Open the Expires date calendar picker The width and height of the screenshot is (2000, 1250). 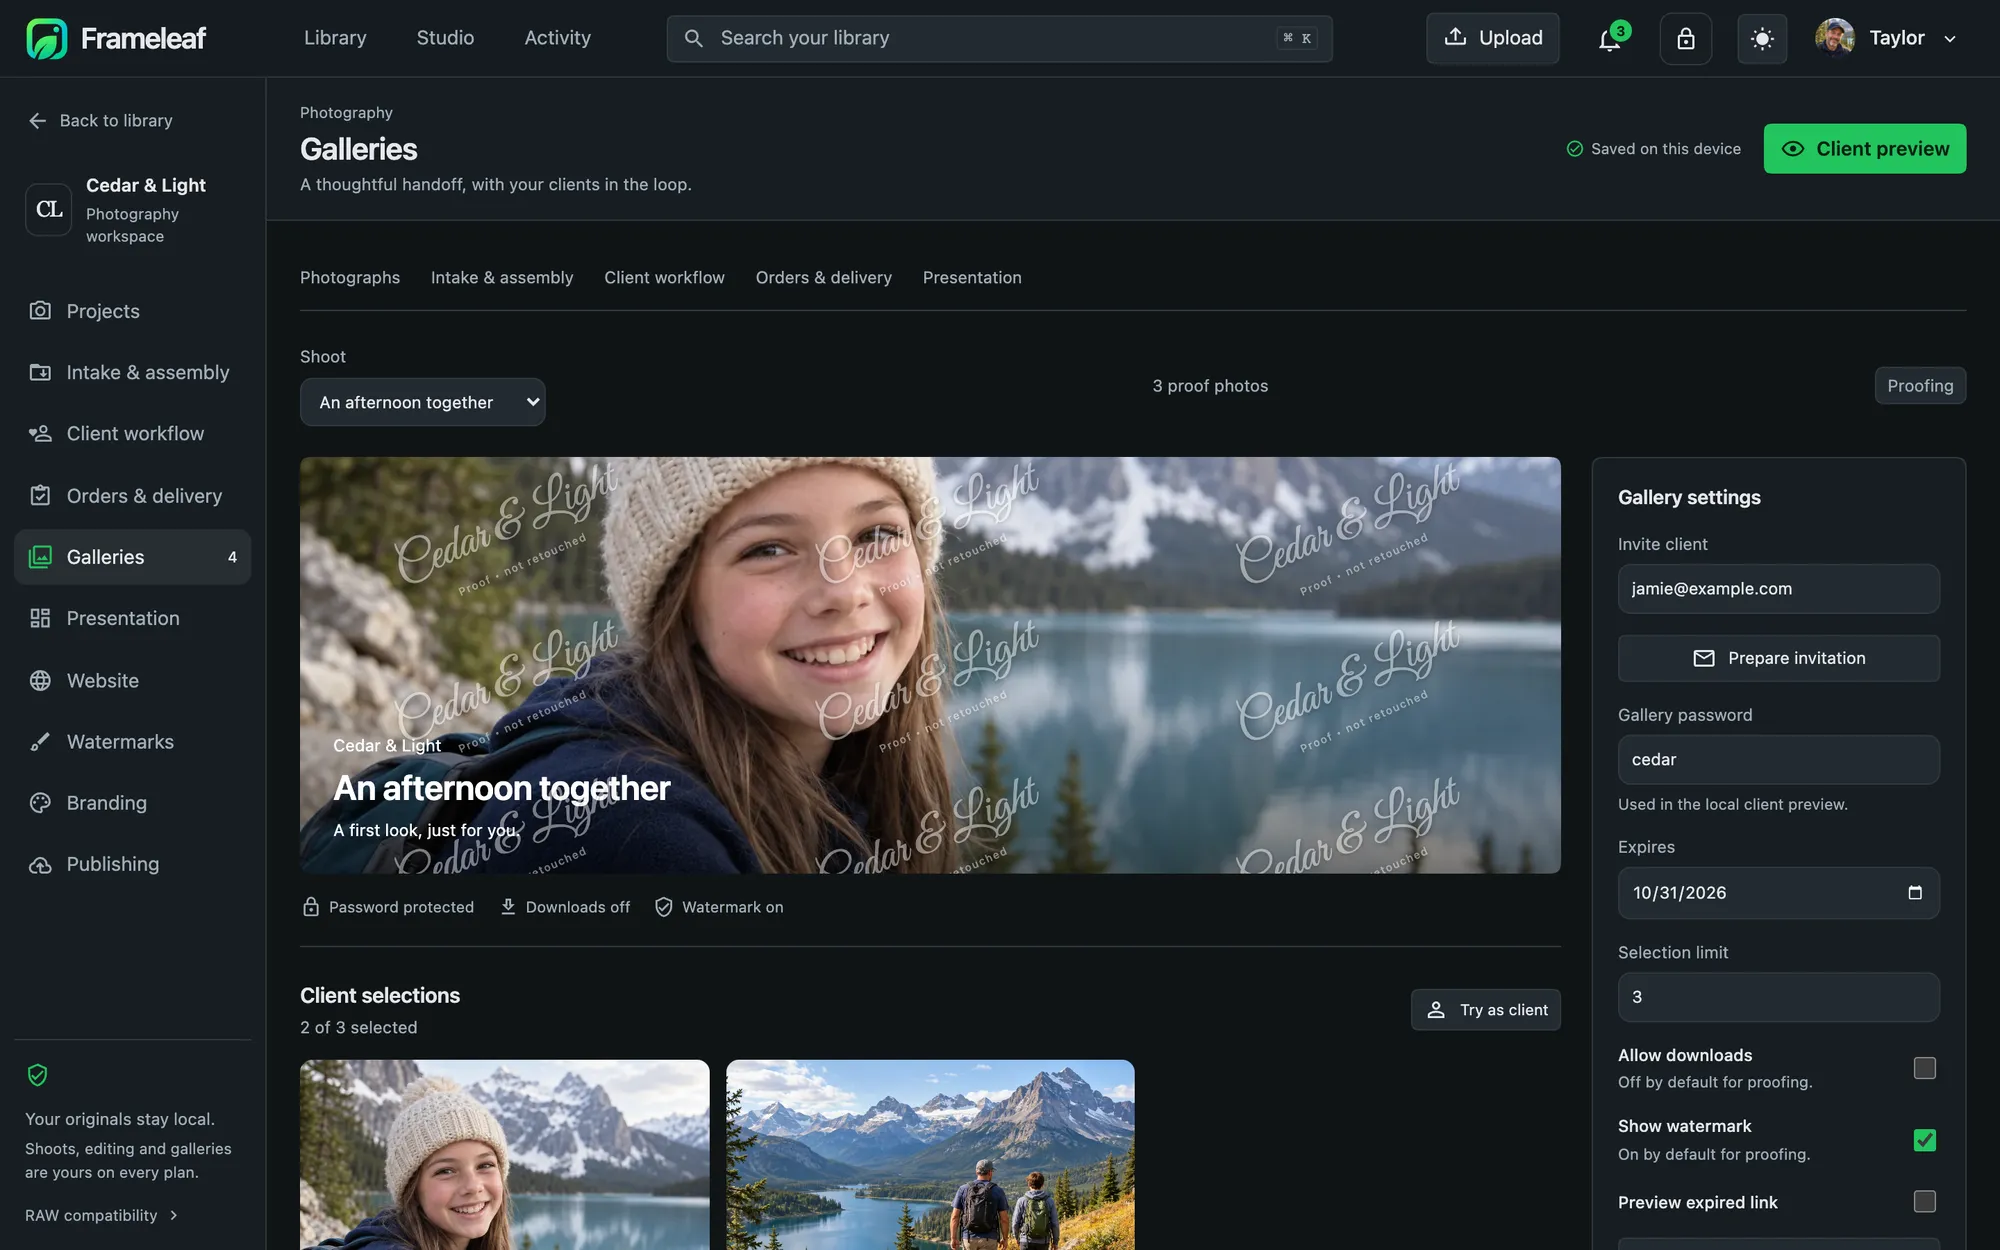(1914, 892)
